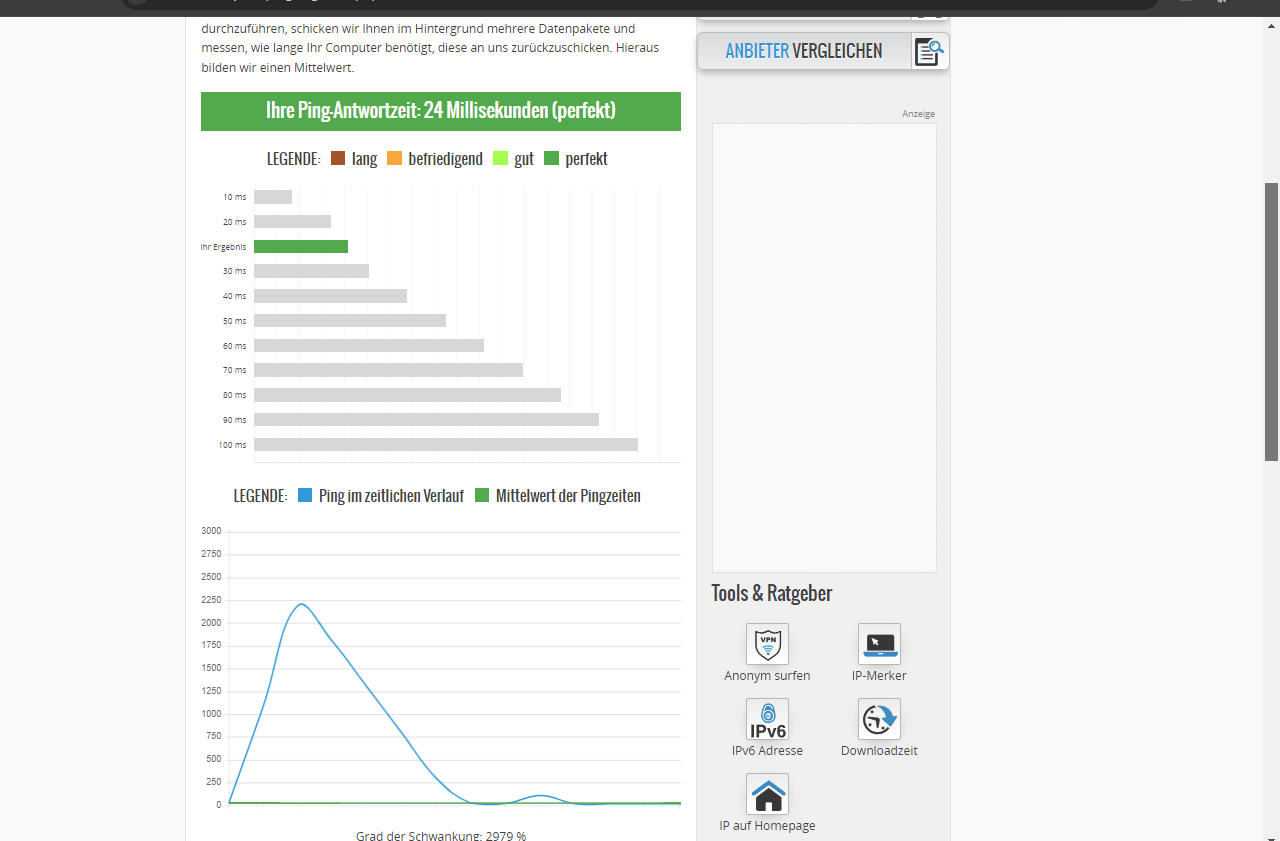The width and height of the screenshot is (1280, 841).
Task: Click the page vertical scrollbar thumb
Action: pos(1272,322)
